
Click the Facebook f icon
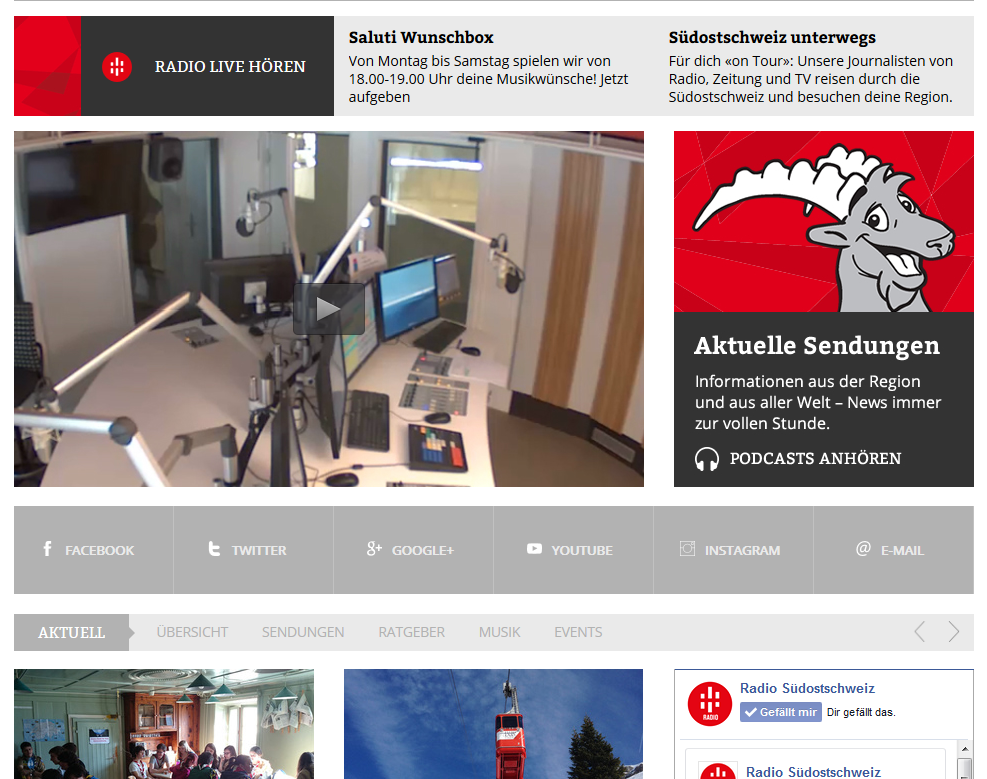coord(47,549)
